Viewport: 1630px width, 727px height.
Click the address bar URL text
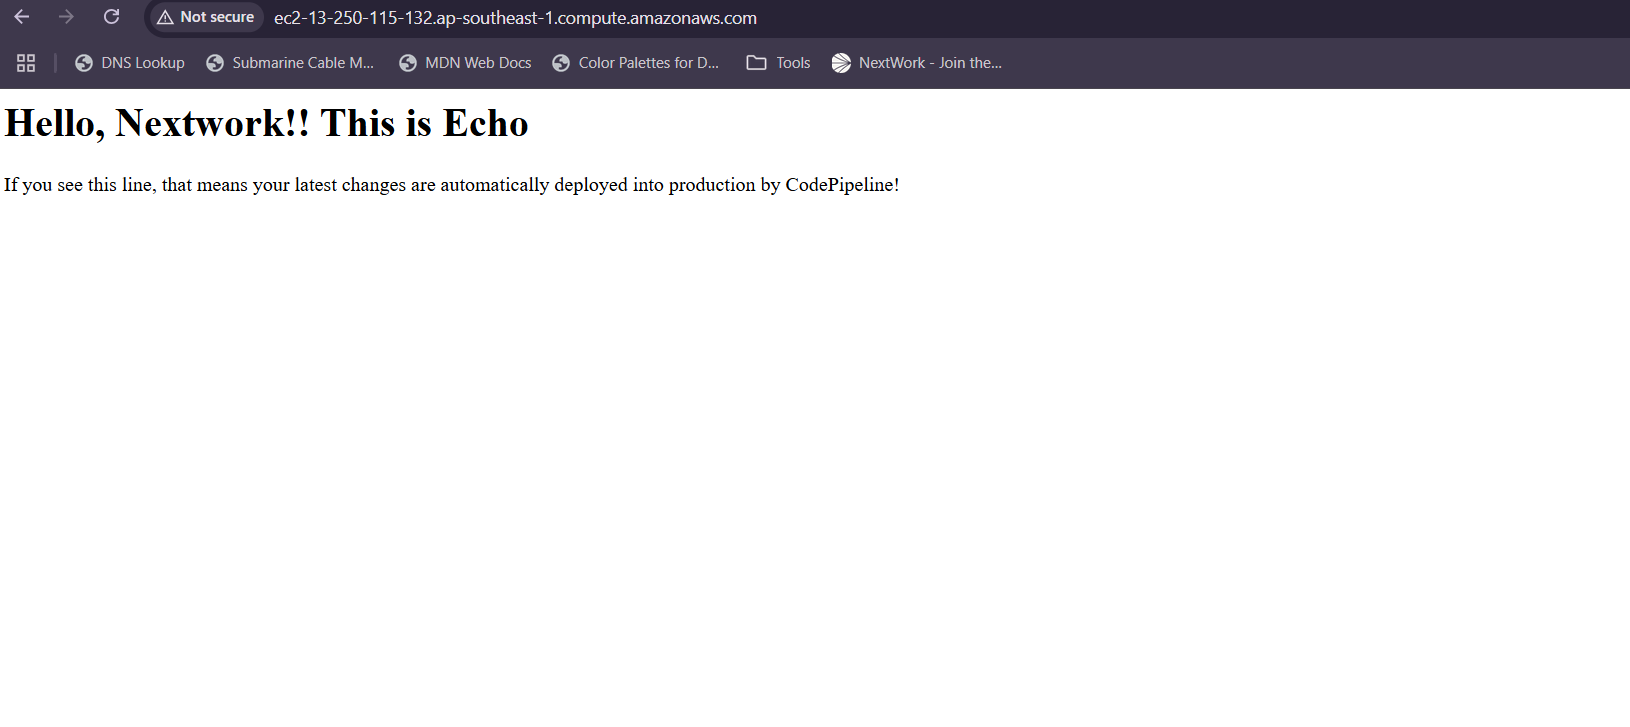[x=515, y=18]
